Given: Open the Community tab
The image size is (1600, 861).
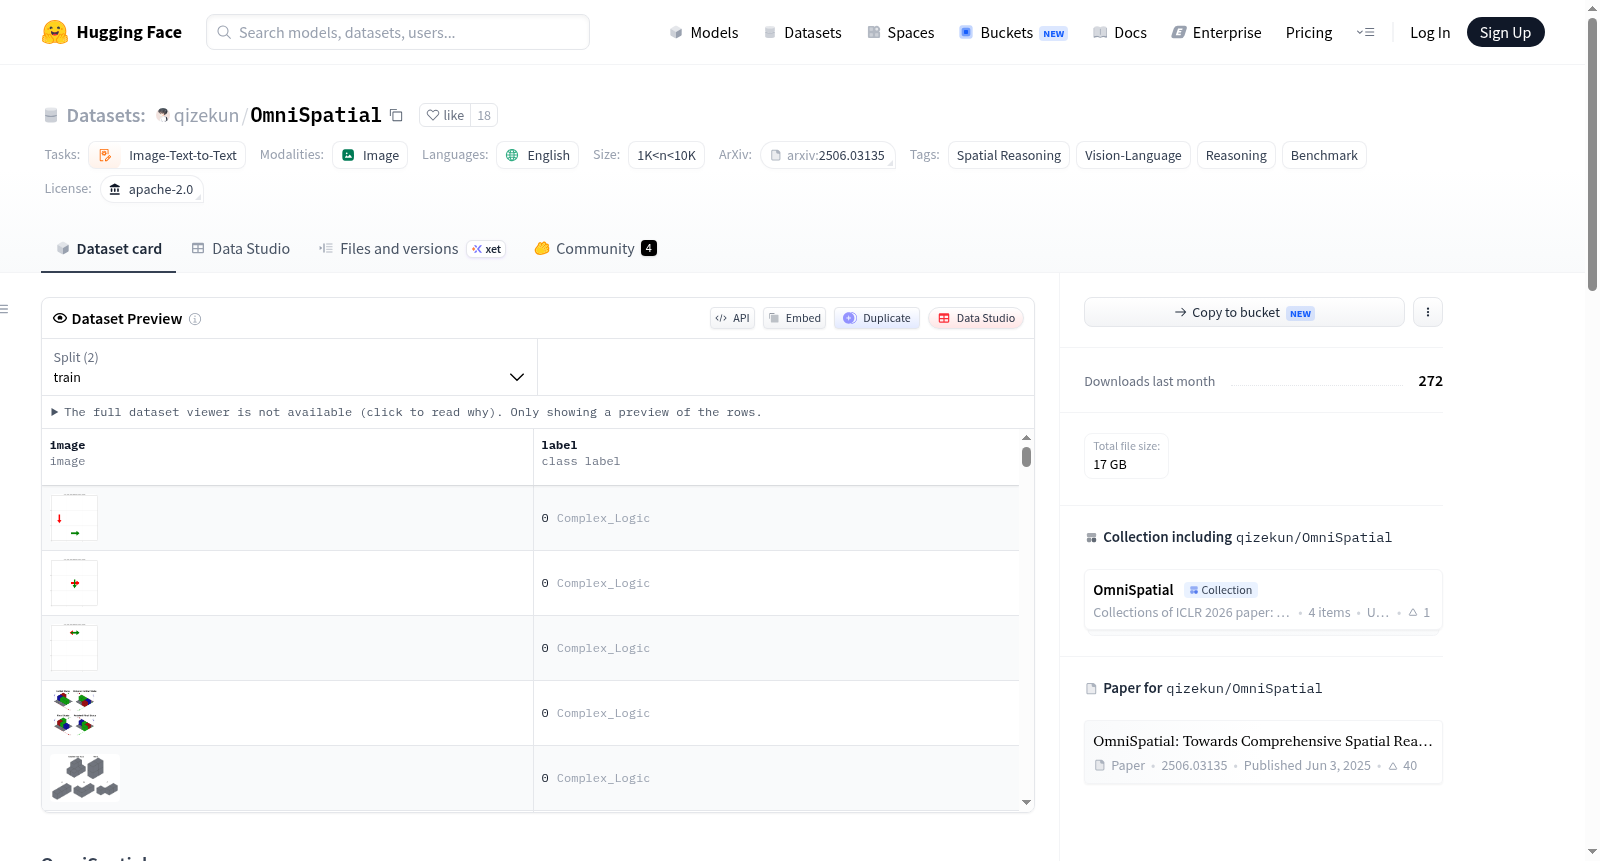Looking at the screenshot, I should 595,249.
